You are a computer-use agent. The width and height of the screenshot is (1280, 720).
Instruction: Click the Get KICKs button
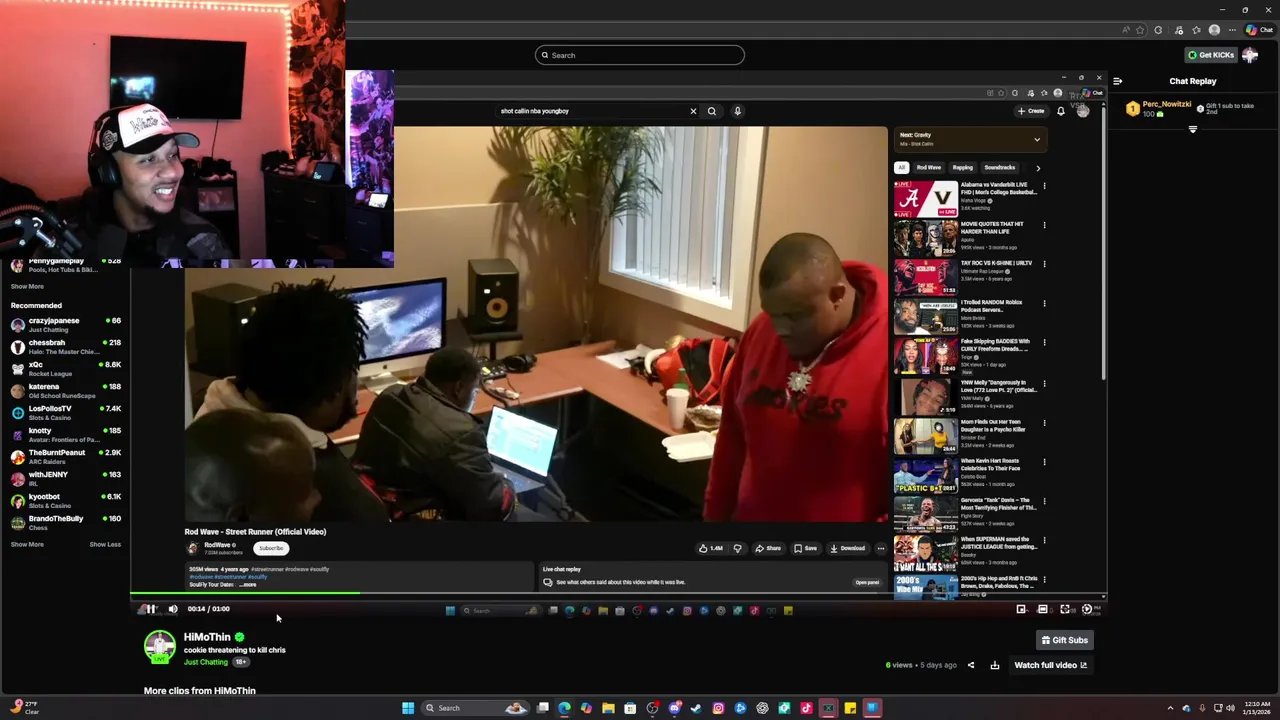click(x=1211, y=55)
